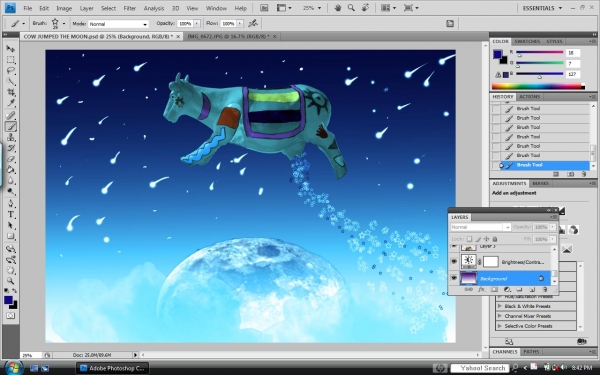
Task: Select the Healing Brush tool
Action: (11, 115)
